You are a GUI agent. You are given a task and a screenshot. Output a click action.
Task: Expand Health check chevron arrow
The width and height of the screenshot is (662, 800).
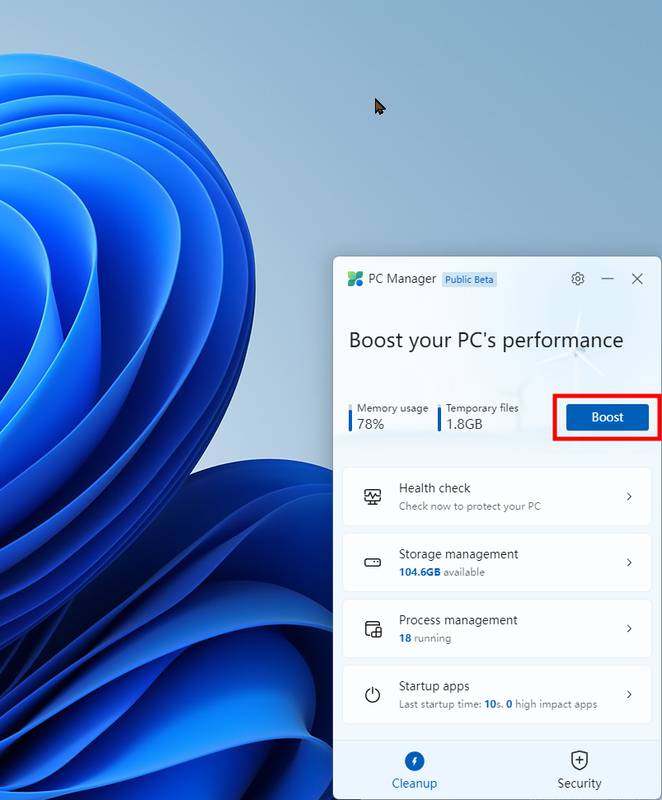coord(629,496)
